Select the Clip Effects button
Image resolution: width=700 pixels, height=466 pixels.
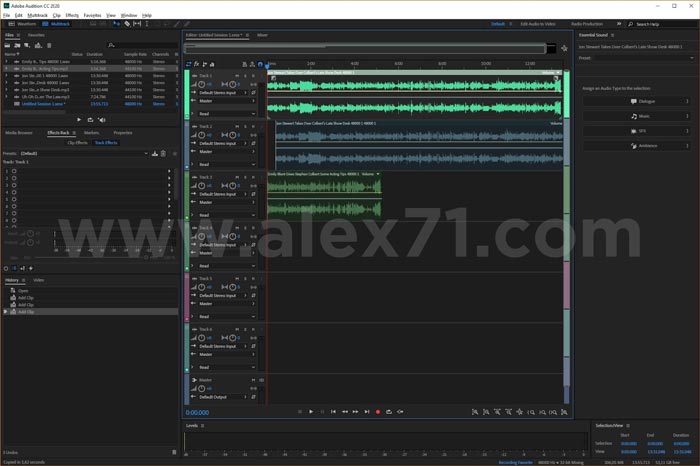77,143
